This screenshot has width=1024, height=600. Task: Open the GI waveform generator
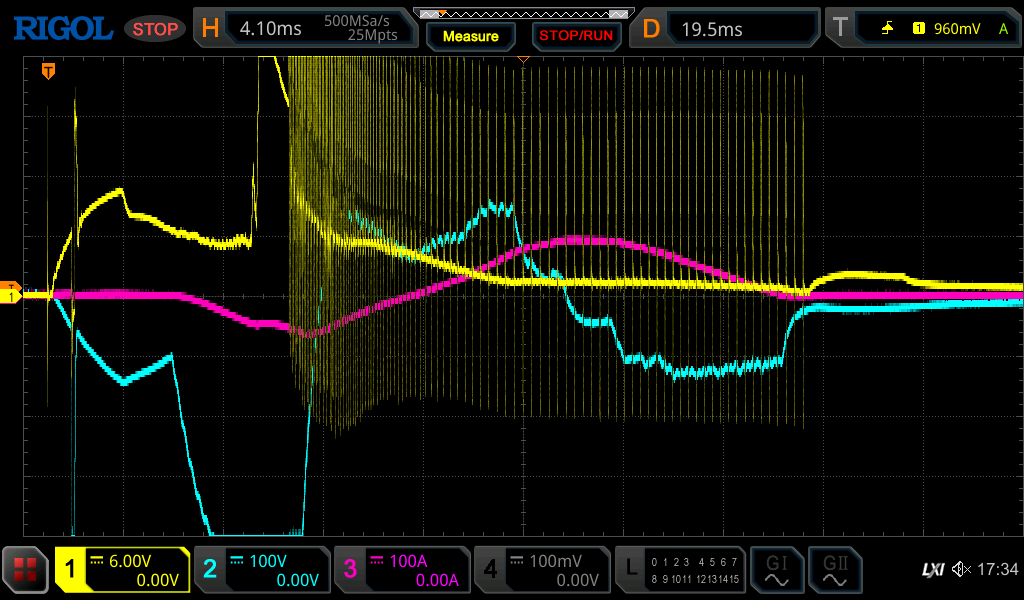pos(777,570)
